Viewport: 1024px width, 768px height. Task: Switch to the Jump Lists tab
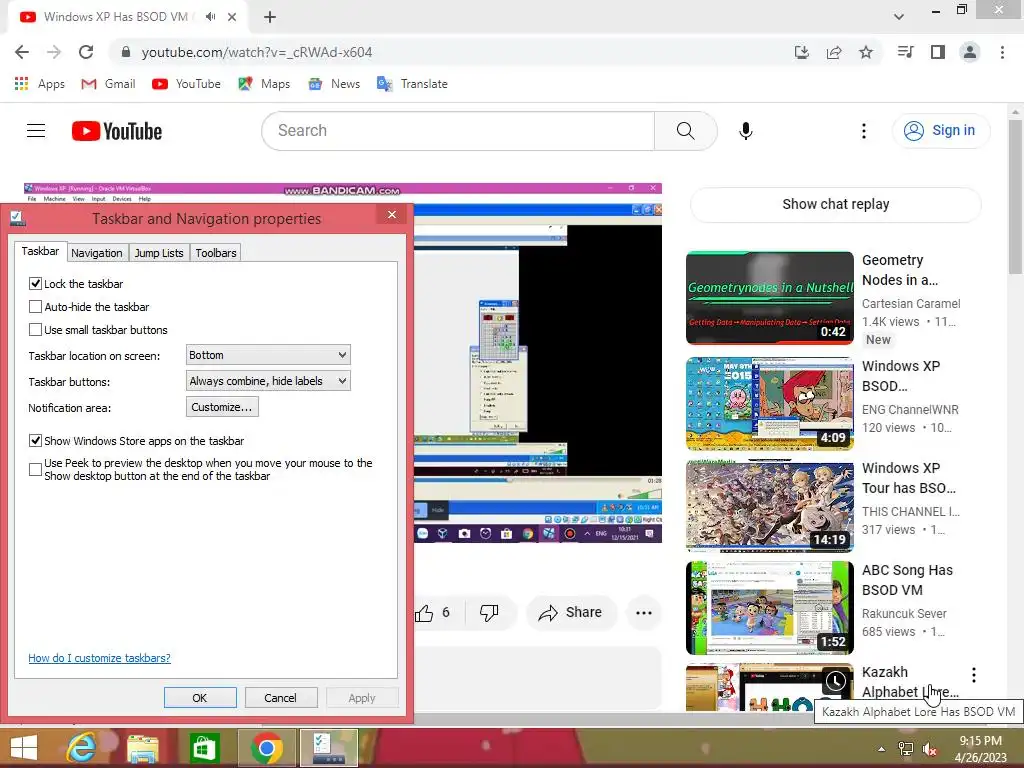[x=159, y=253]
